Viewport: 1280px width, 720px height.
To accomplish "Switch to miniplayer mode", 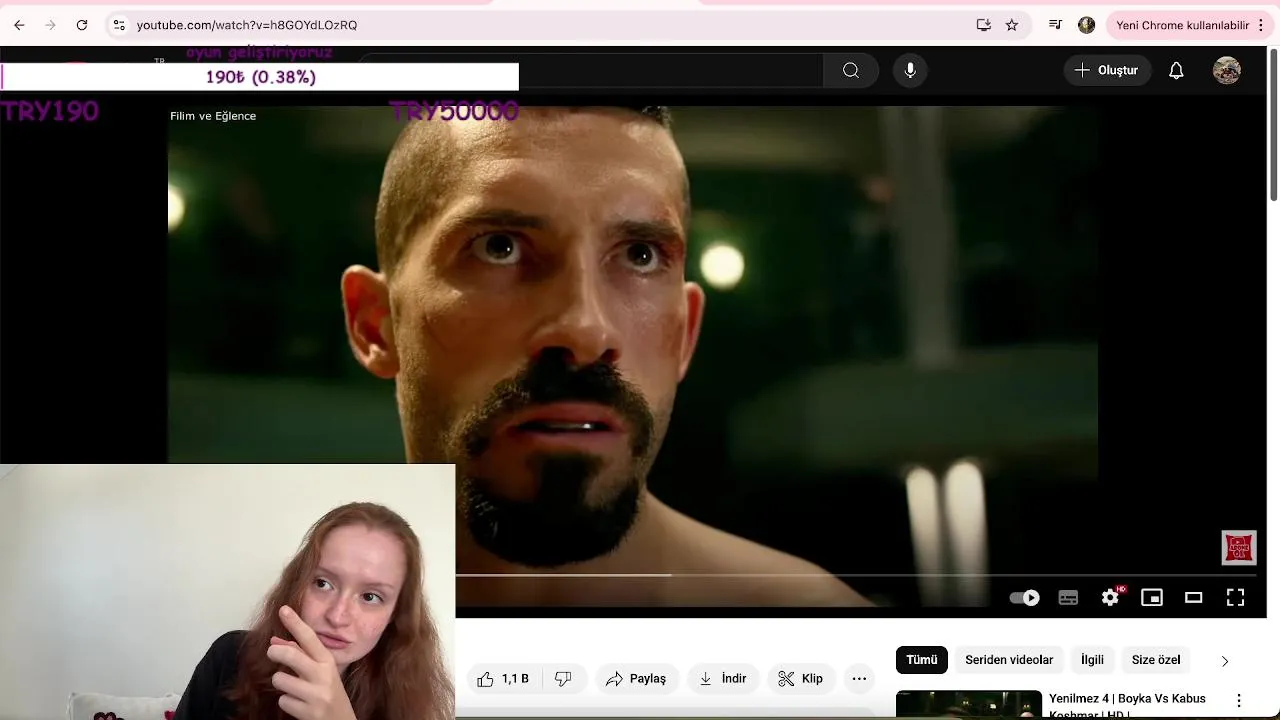I will tap(1152, 598).
